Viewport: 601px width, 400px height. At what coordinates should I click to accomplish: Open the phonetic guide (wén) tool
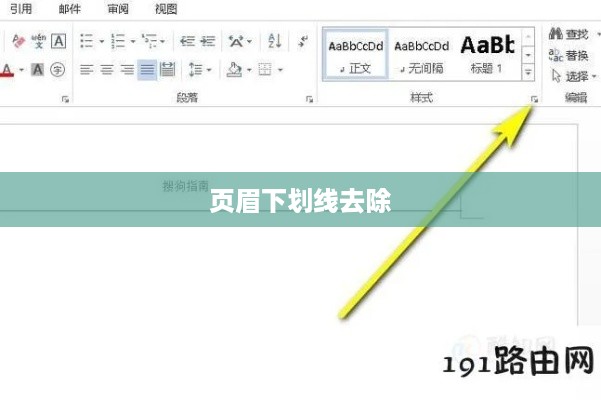point(38,41)
